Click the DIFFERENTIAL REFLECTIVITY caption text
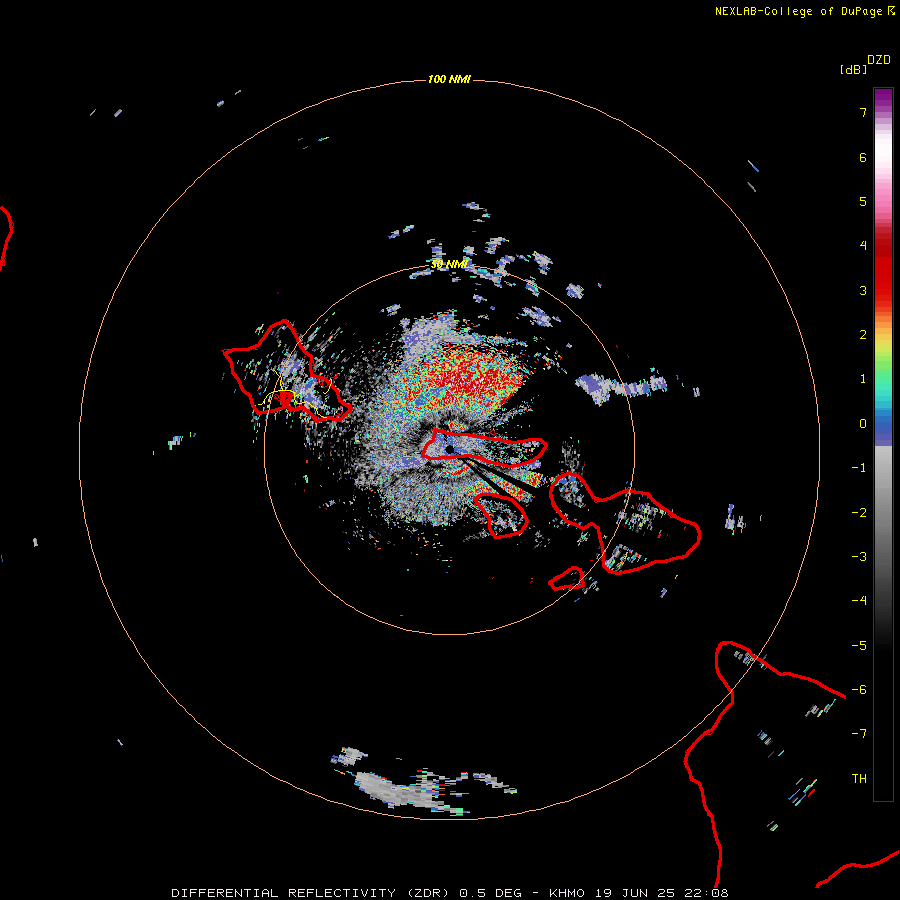Image resolution: width=900 pixels, height=900 pixels. click(x=284, y=893)
